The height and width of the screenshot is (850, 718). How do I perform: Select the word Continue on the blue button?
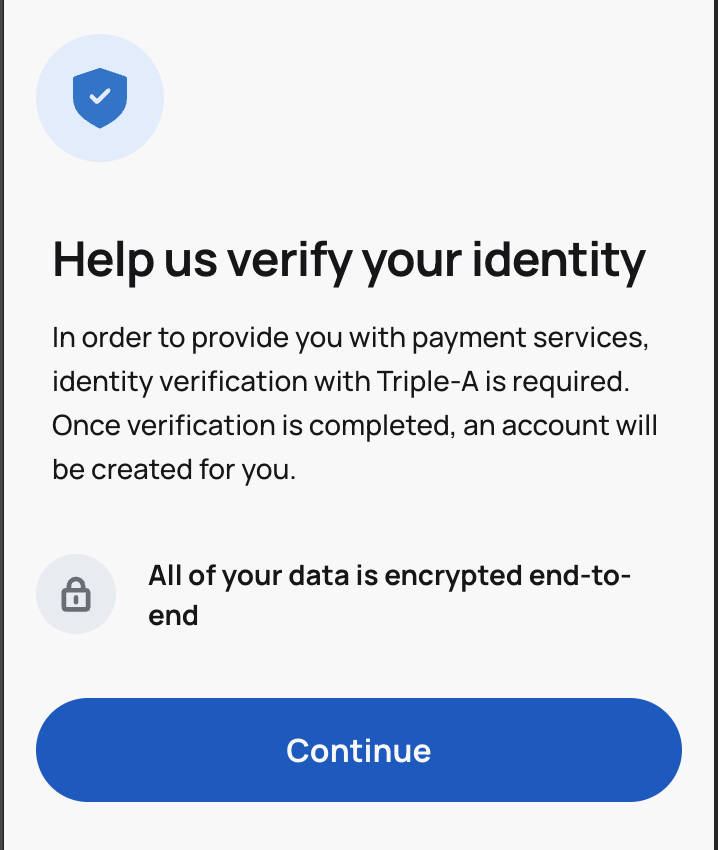click(358, 751)
